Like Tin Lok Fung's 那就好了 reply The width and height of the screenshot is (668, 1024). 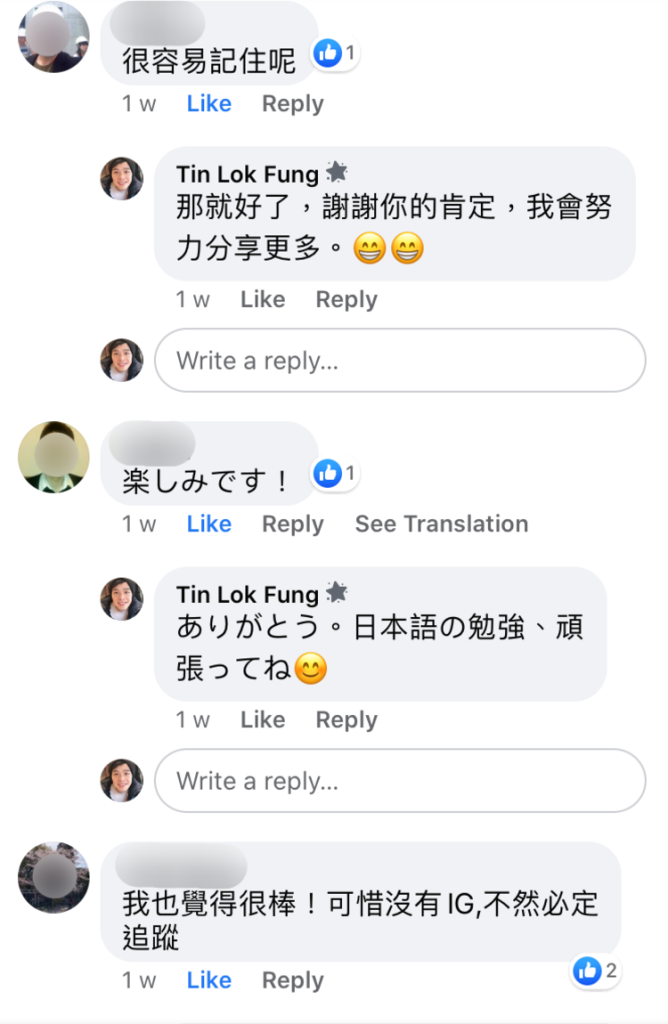pyautogui.click(x=262, y=300)
